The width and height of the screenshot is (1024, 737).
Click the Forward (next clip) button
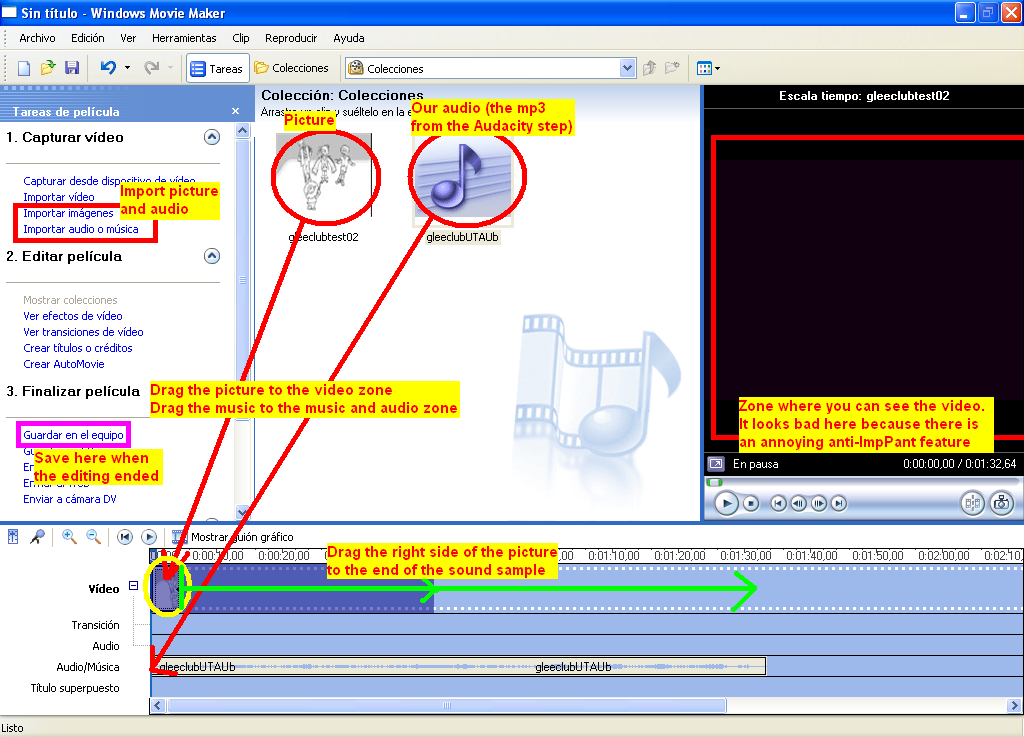839,503
